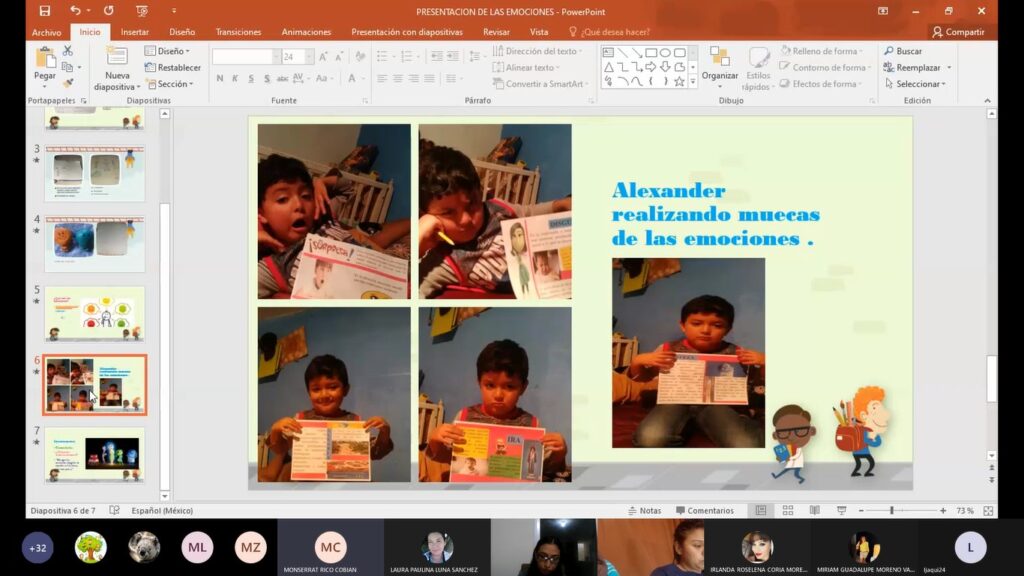Viewport: 1024px width, 576px height.
Task: Switch to the Diseño ribbon tab
Action: tap(182, 32)
